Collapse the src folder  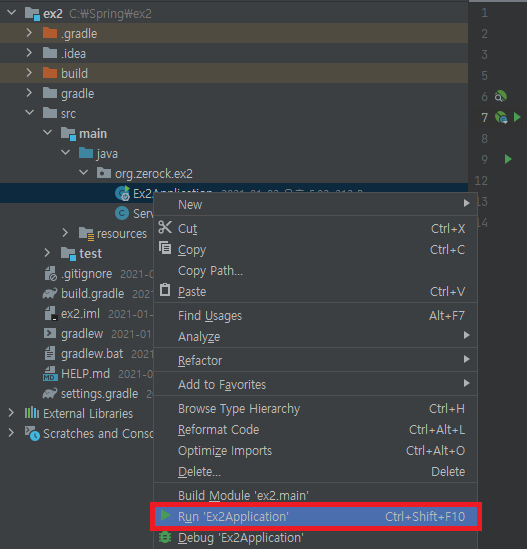pos(29,112)
